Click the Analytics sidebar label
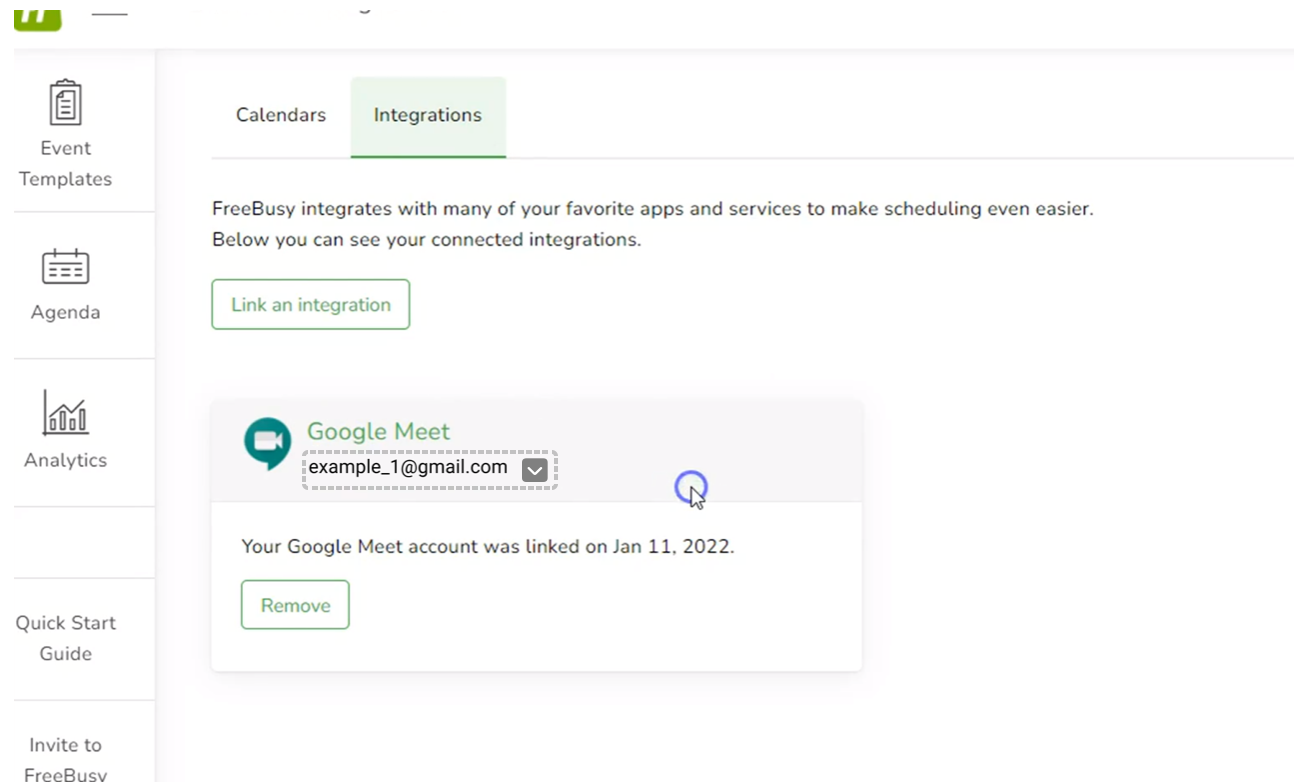 coord(66,460)
